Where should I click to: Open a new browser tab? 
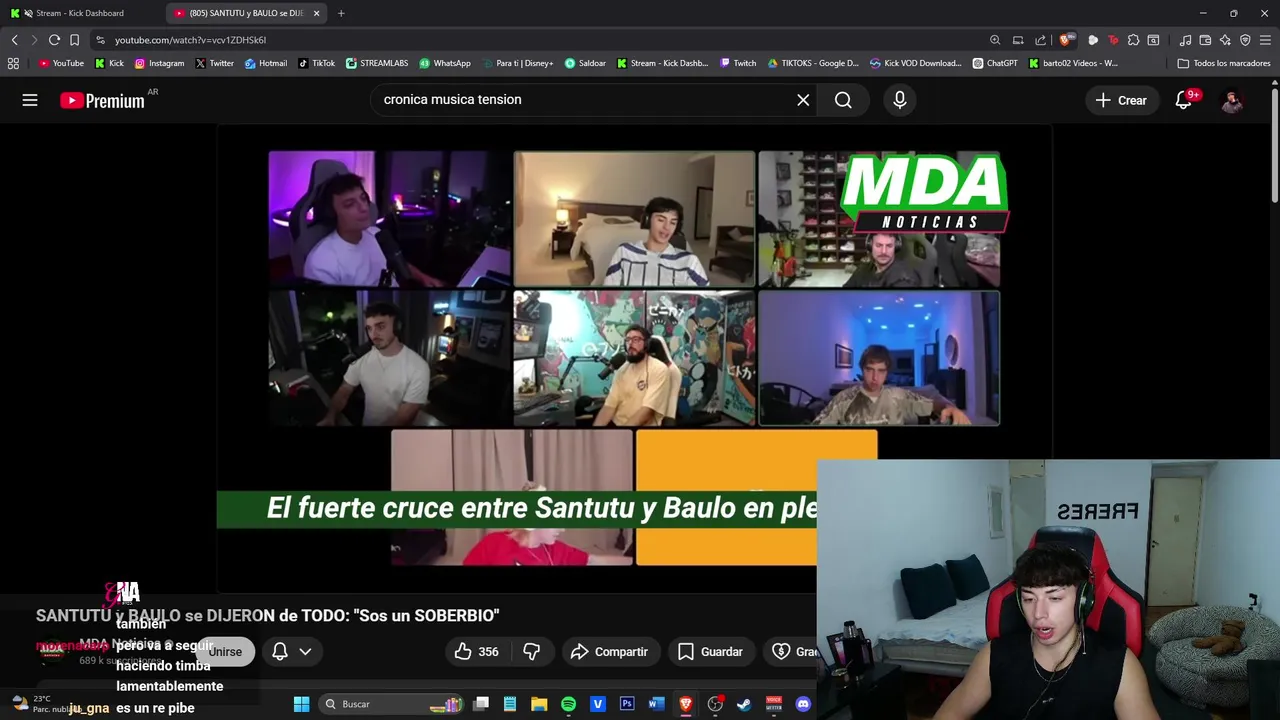click(x=341, y=13)
